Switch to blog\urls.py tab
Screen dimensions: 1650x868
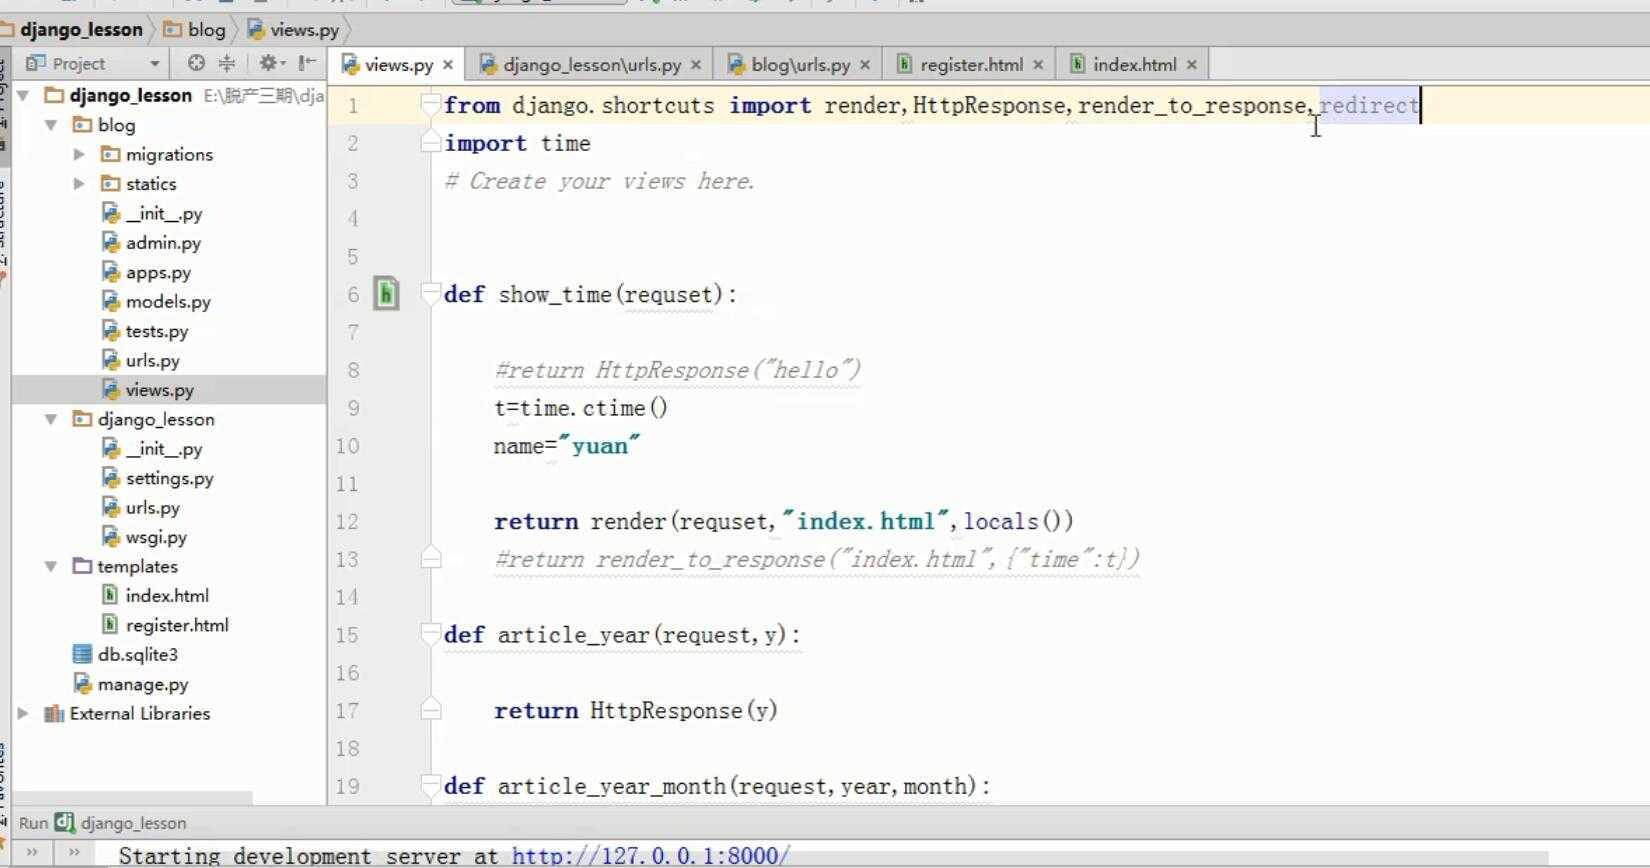800,64
